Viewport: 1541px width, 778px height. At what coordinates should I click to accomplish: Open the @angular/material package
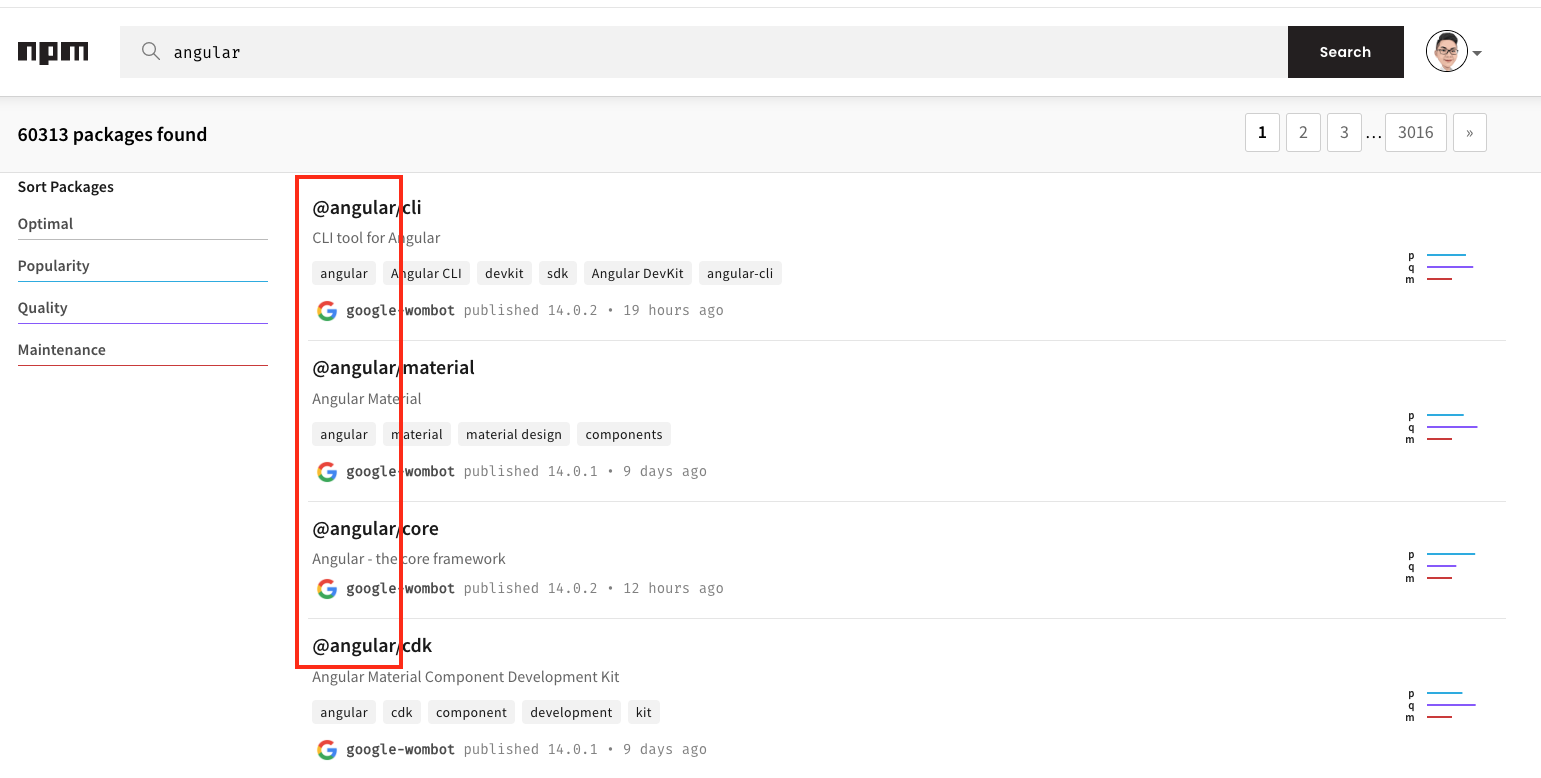[x=393, y=367]
